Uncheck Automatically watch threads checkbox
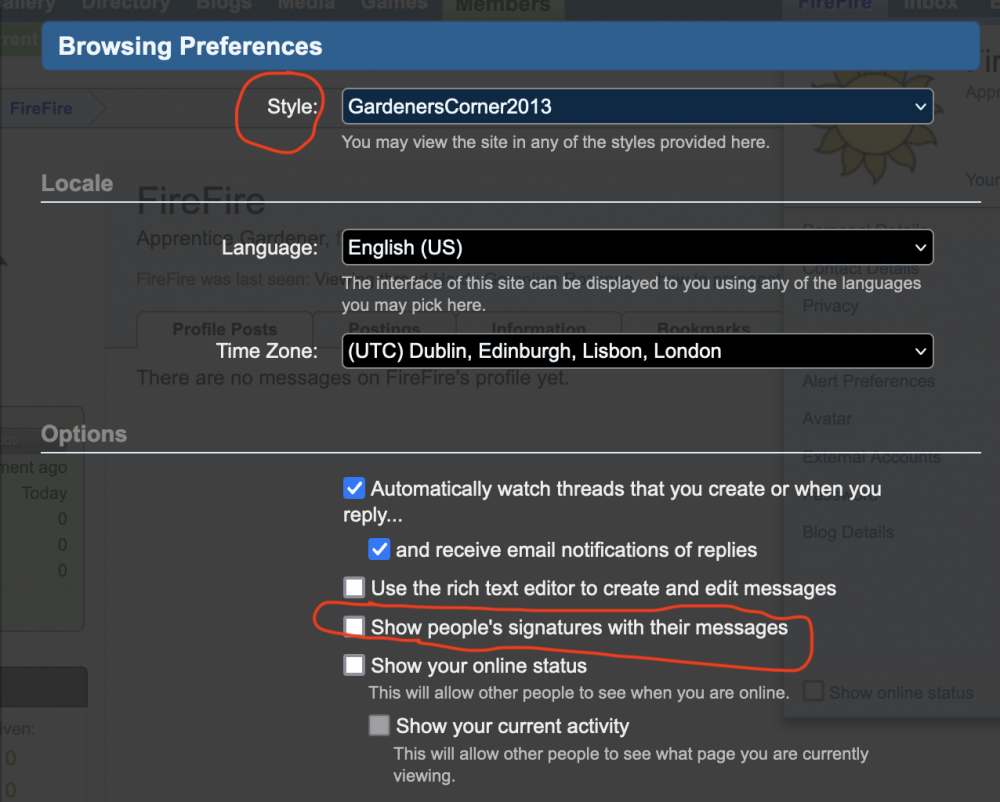The image size is (1000, 802). tap(354, 489)
